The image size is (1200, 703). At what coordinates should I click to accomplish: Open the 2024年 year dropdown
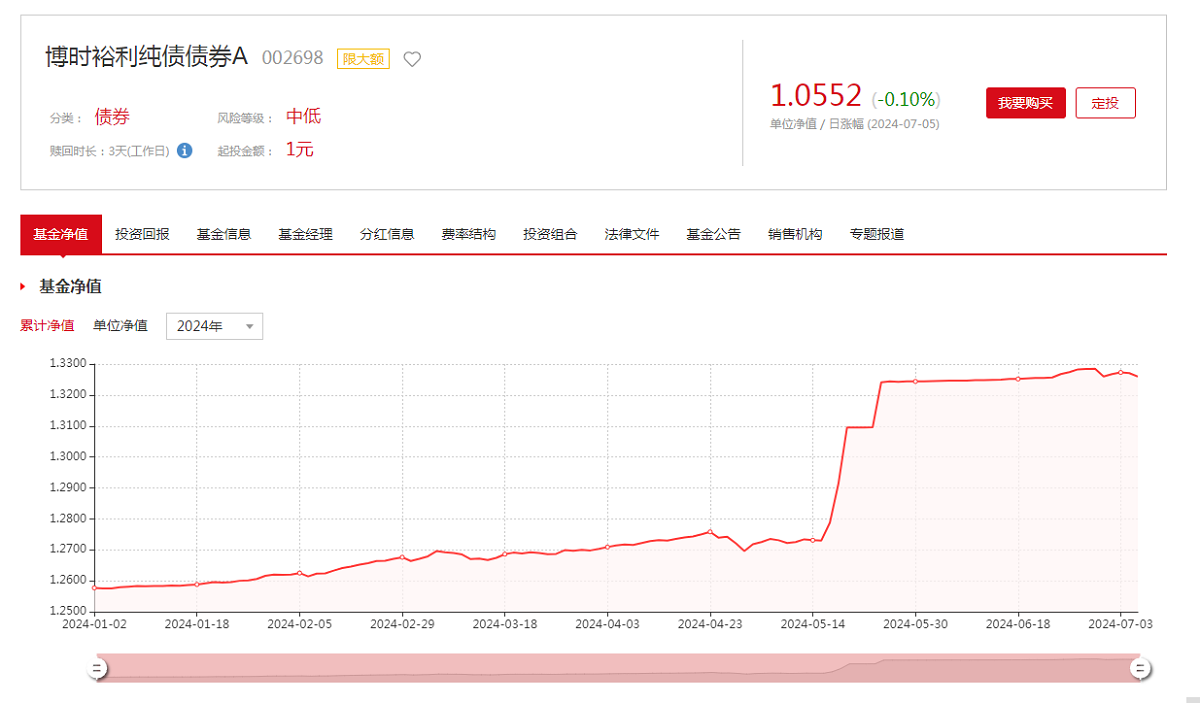[214, 326]
